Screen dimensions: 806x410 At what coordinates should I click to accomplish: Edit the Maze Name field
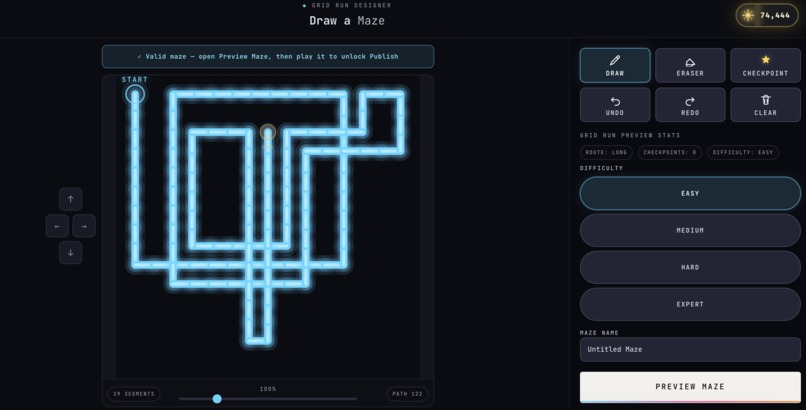(x=690, y=349)
